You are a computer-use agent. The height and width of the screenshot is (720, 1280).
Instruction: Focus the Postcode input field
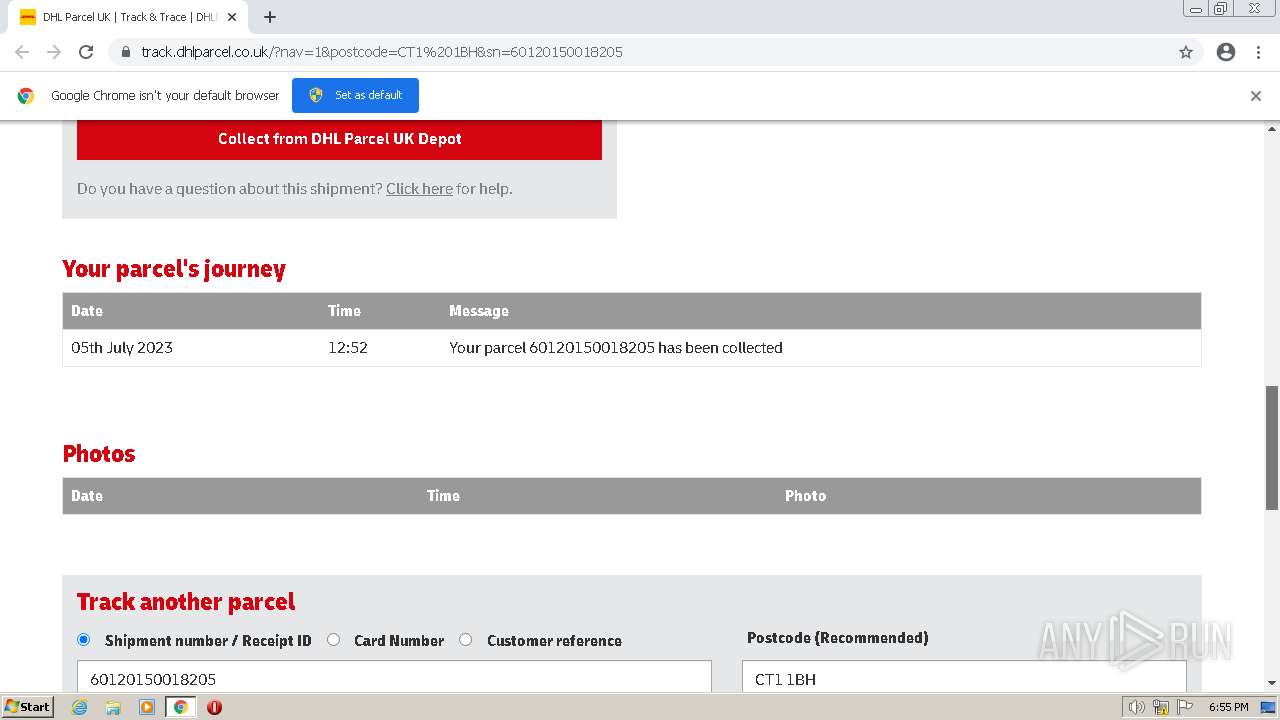(x=964, y=678)
